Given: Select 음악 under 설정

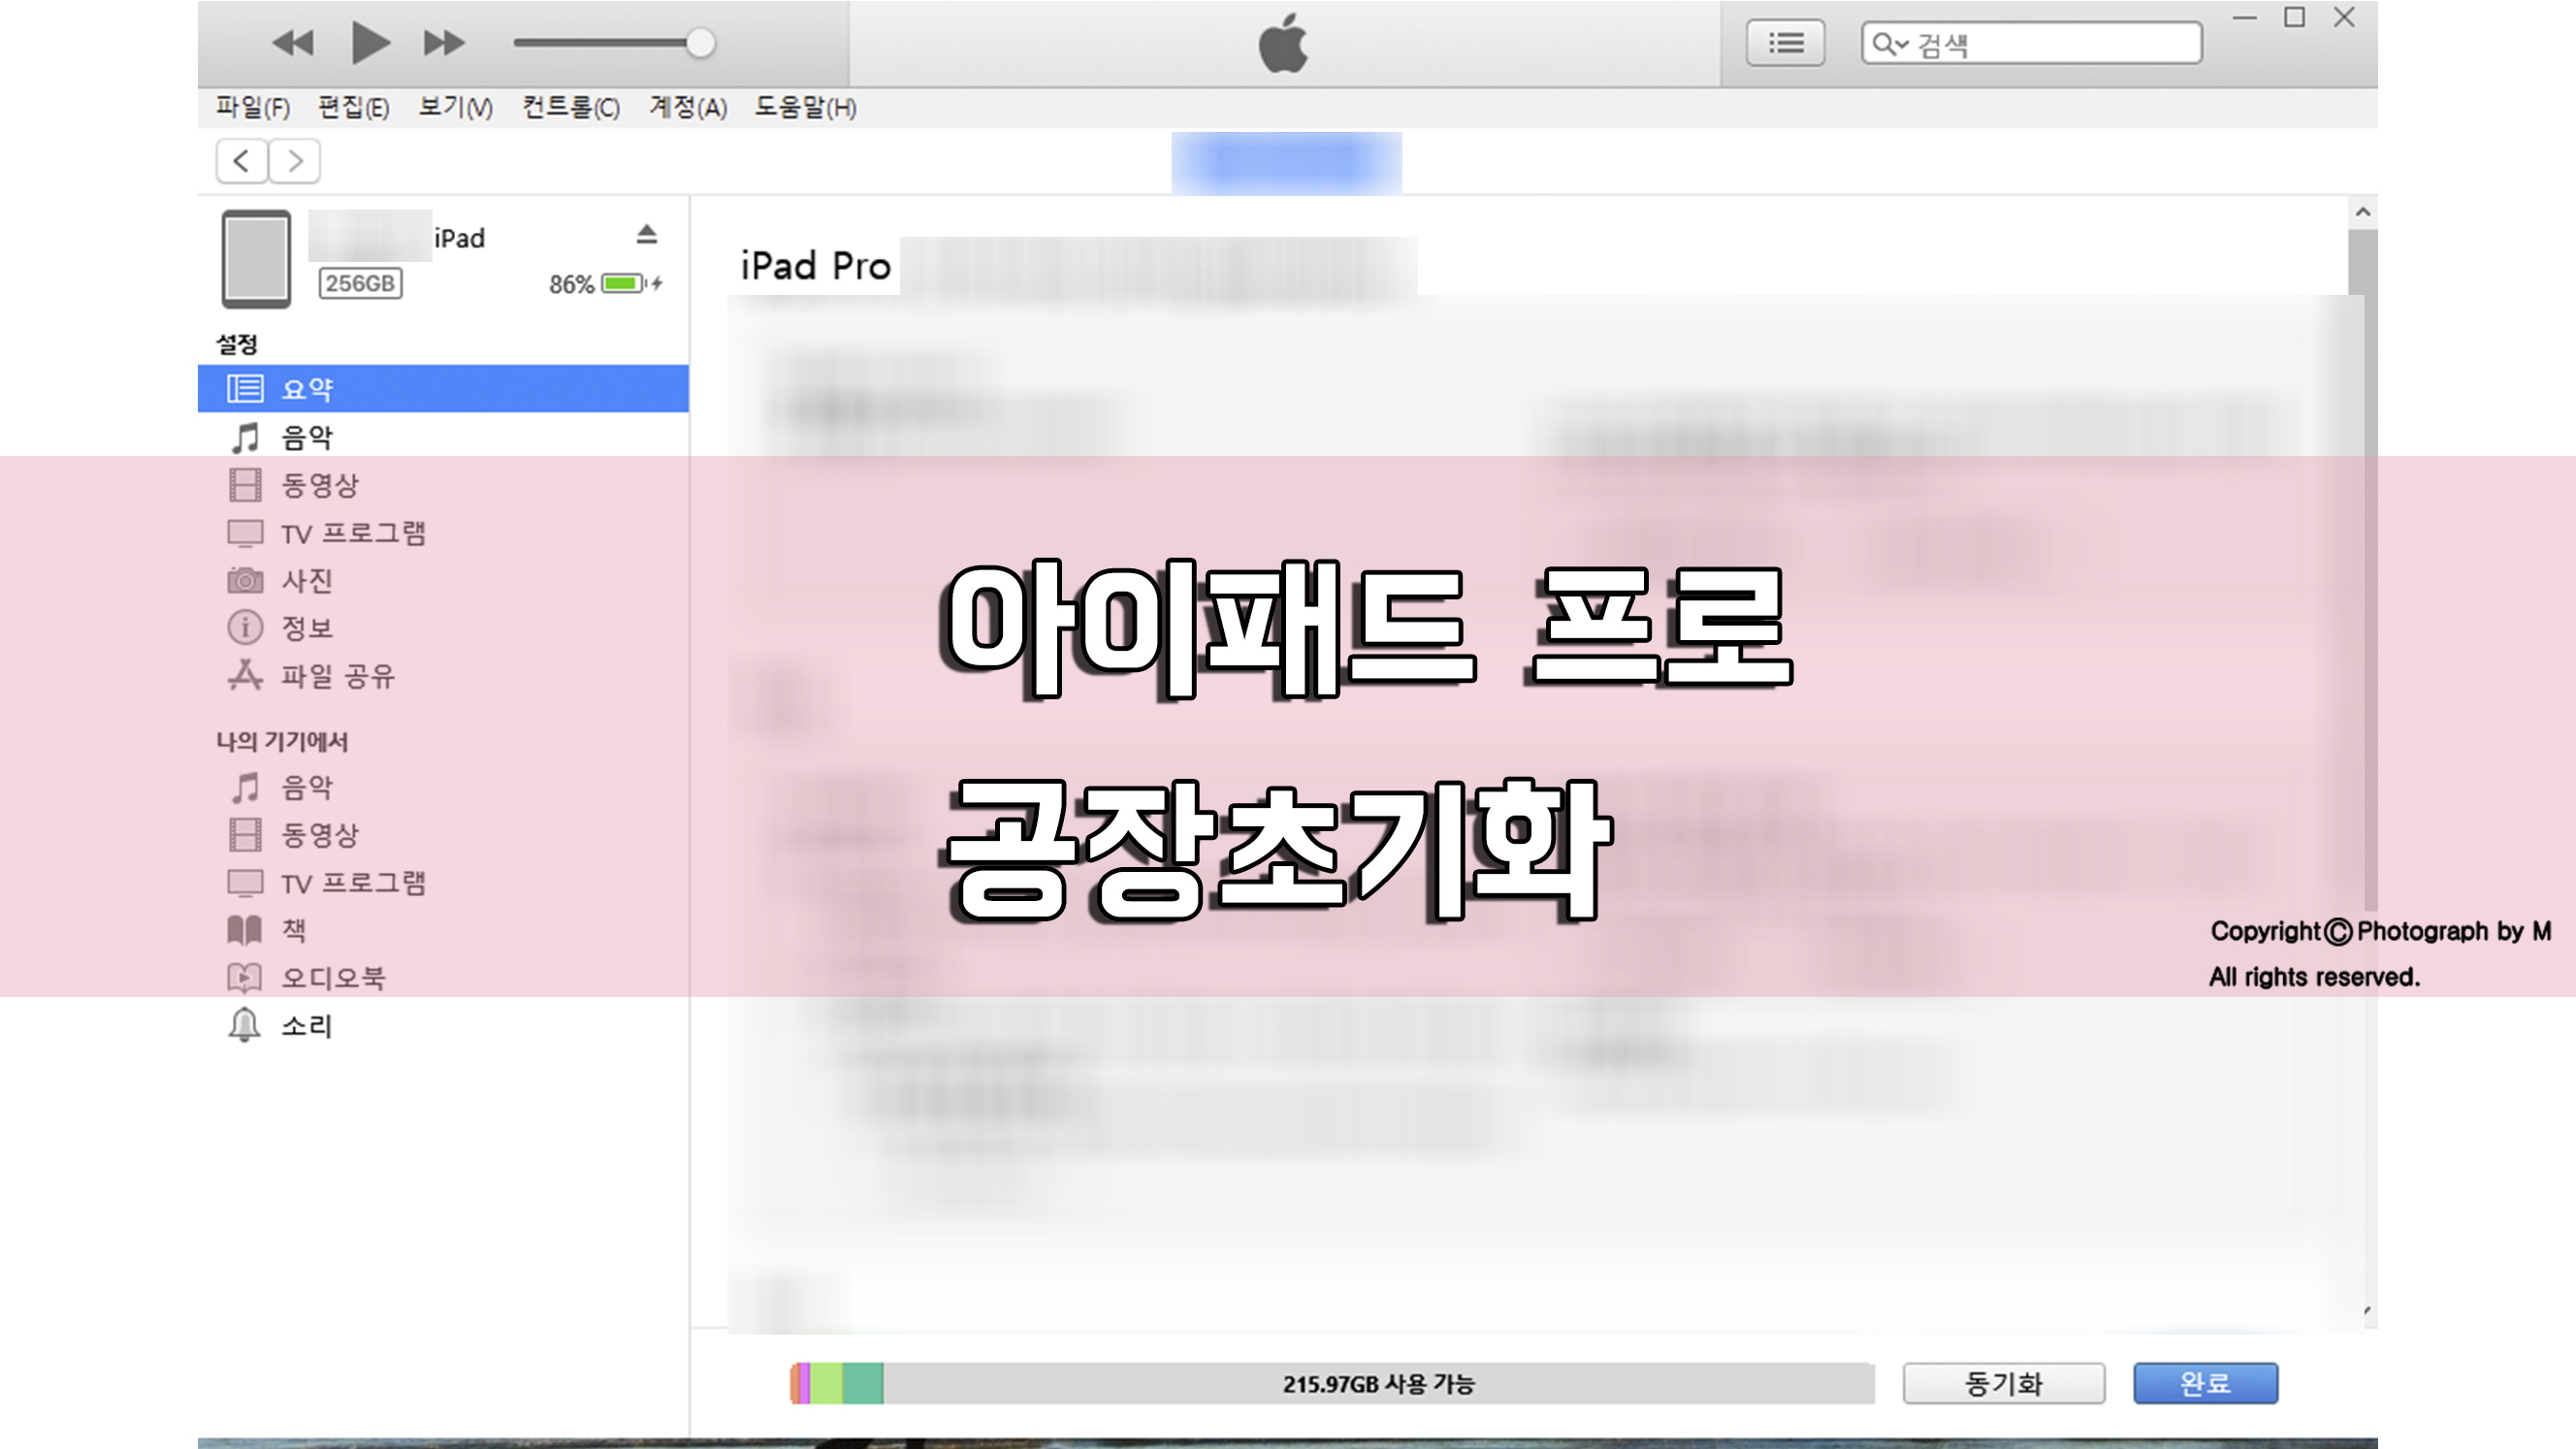Looking at the screenshot, I should (x=307, y=437).
